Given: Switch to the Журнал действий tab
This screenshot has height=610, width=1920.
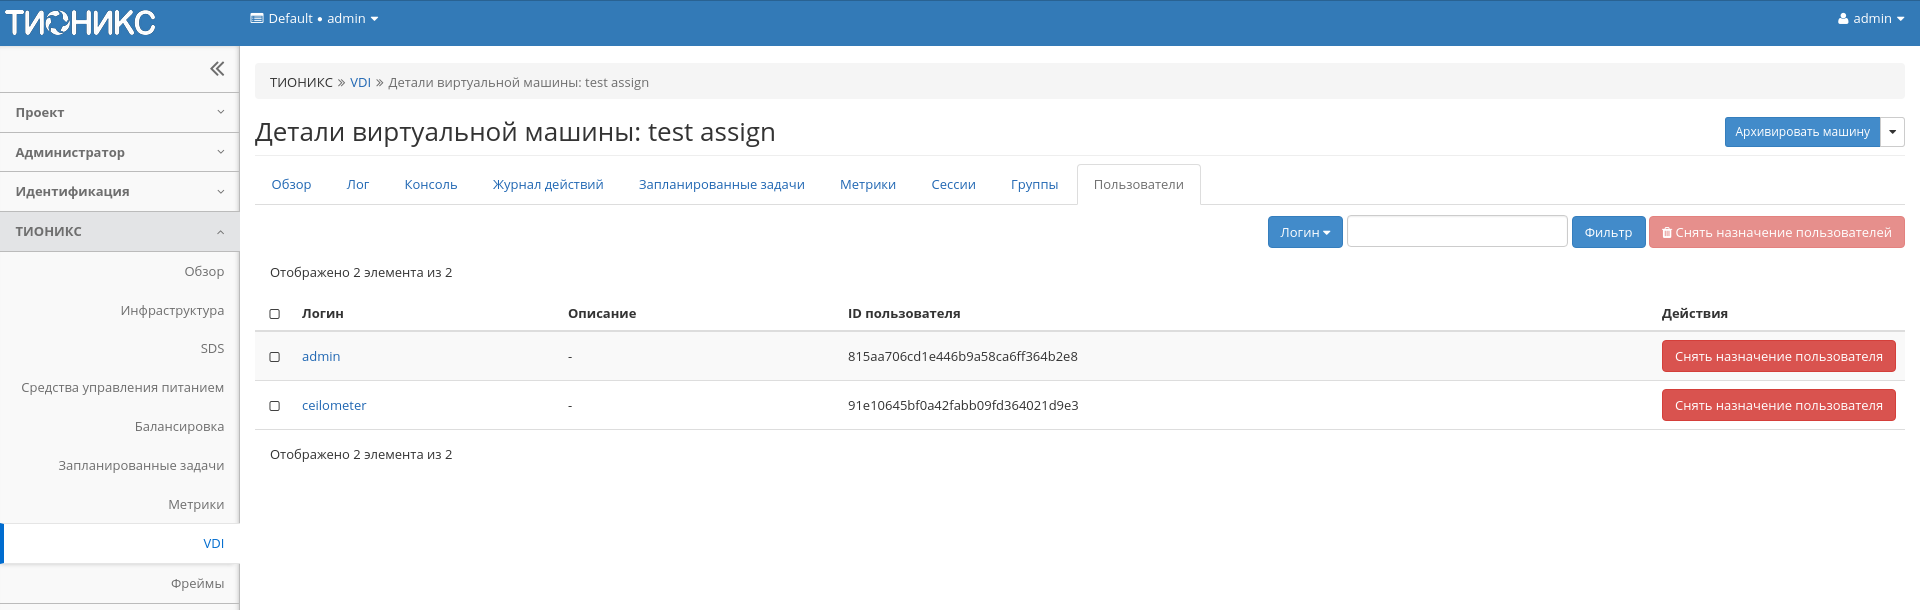Looking at the screenshot, I should tap(547, 185).
